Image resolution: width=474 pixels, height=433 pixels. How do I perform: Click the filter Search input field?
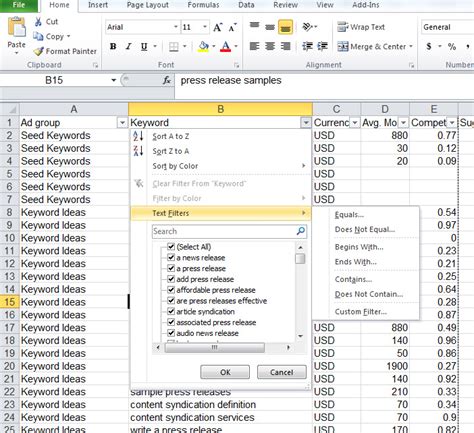click(224, 231)
